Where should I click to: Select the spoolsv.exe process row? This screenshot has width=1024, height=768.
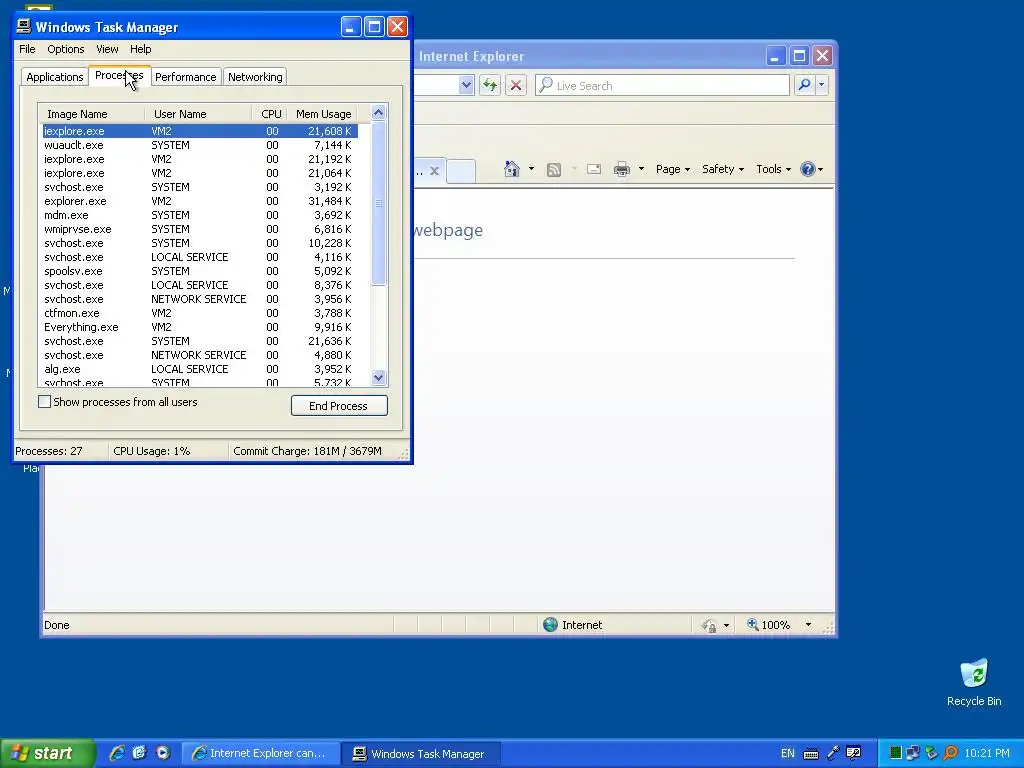point(200,271)
